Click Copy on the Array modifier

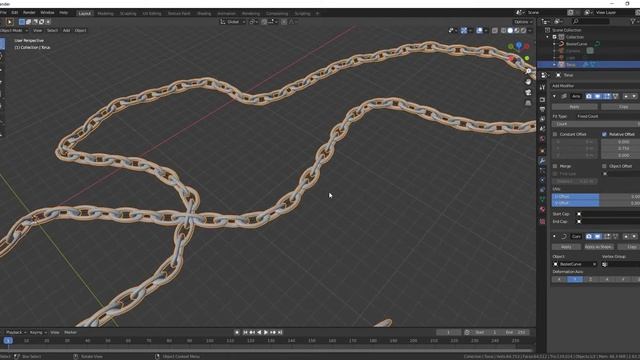[x=621, y=107]
